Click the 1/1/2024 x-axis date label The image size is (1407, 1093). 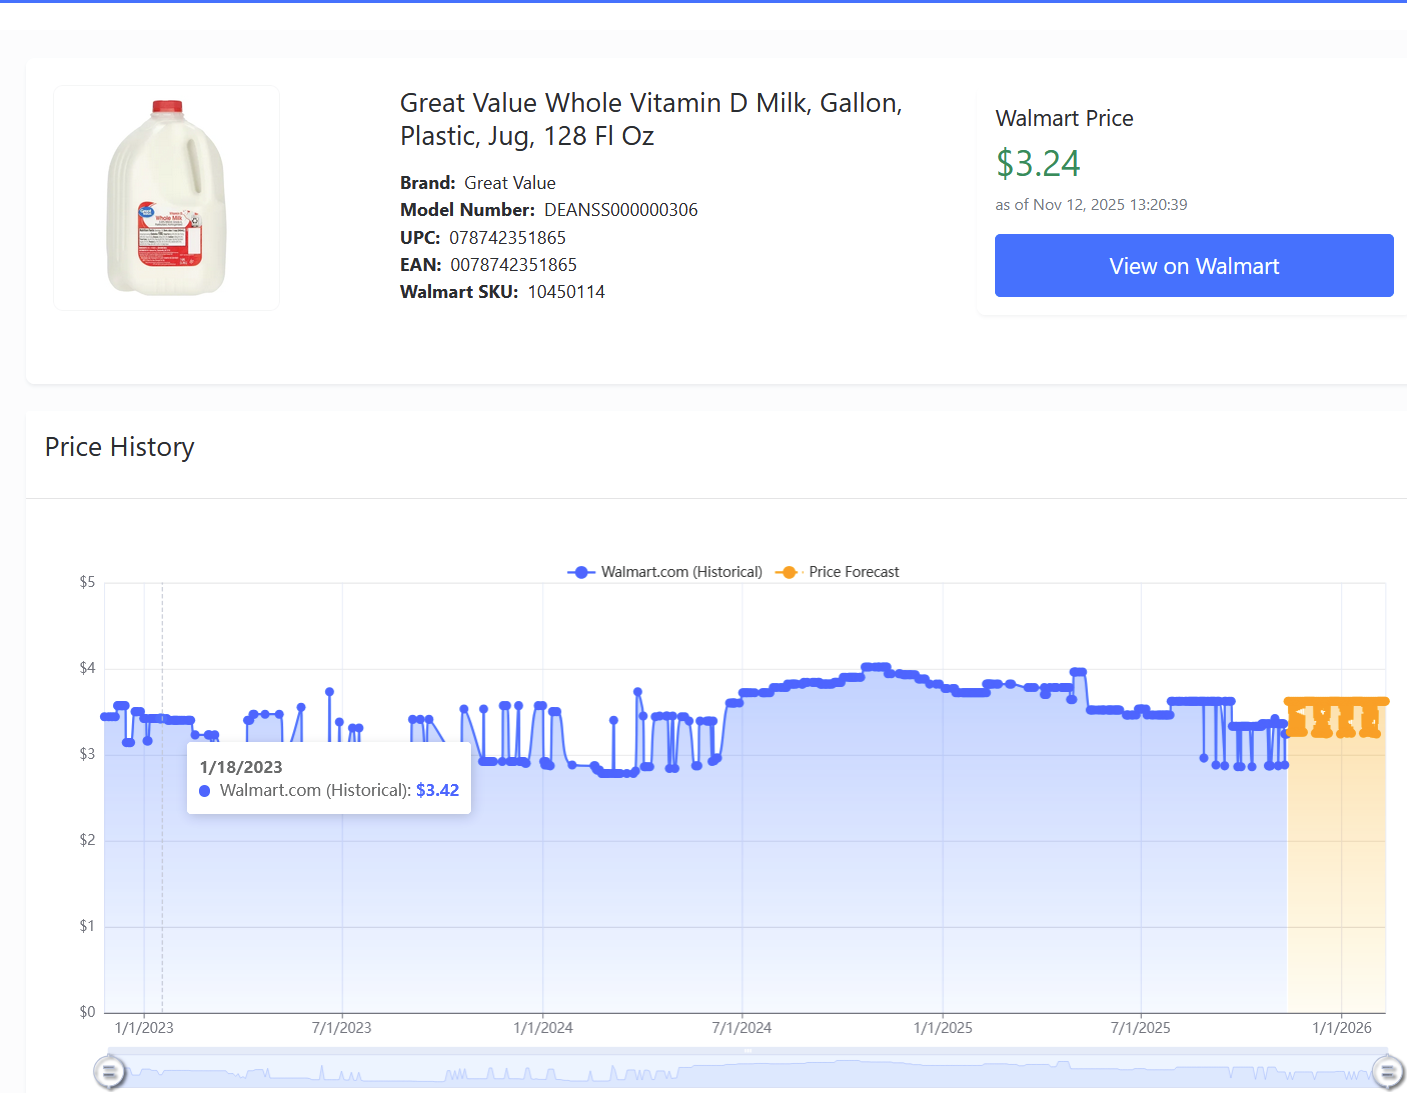coord(543,1028)
